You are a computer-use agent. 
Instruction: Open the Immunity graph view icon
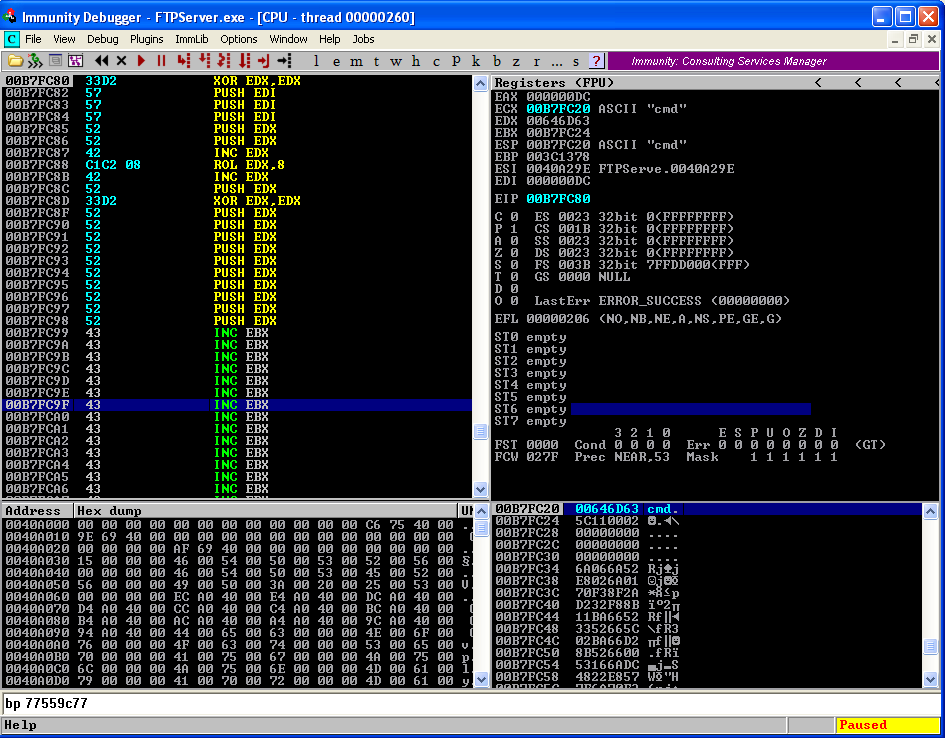tap(75, 61)
